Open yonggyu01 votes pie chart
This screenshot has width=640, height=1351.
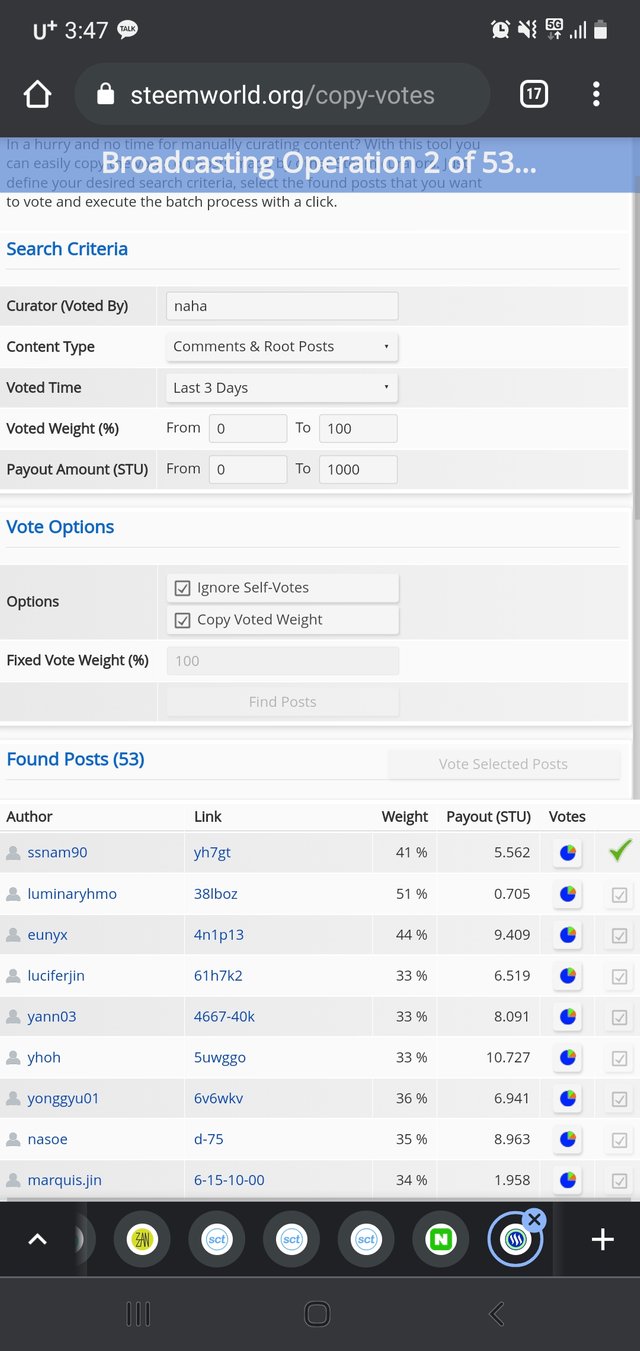pyautogui.click(x=568, y=1099)
